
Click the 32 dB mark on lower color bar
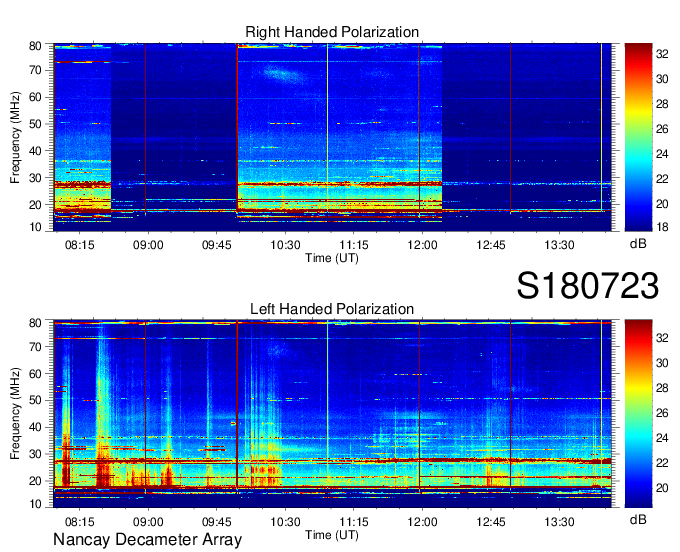tap(662, 338)
